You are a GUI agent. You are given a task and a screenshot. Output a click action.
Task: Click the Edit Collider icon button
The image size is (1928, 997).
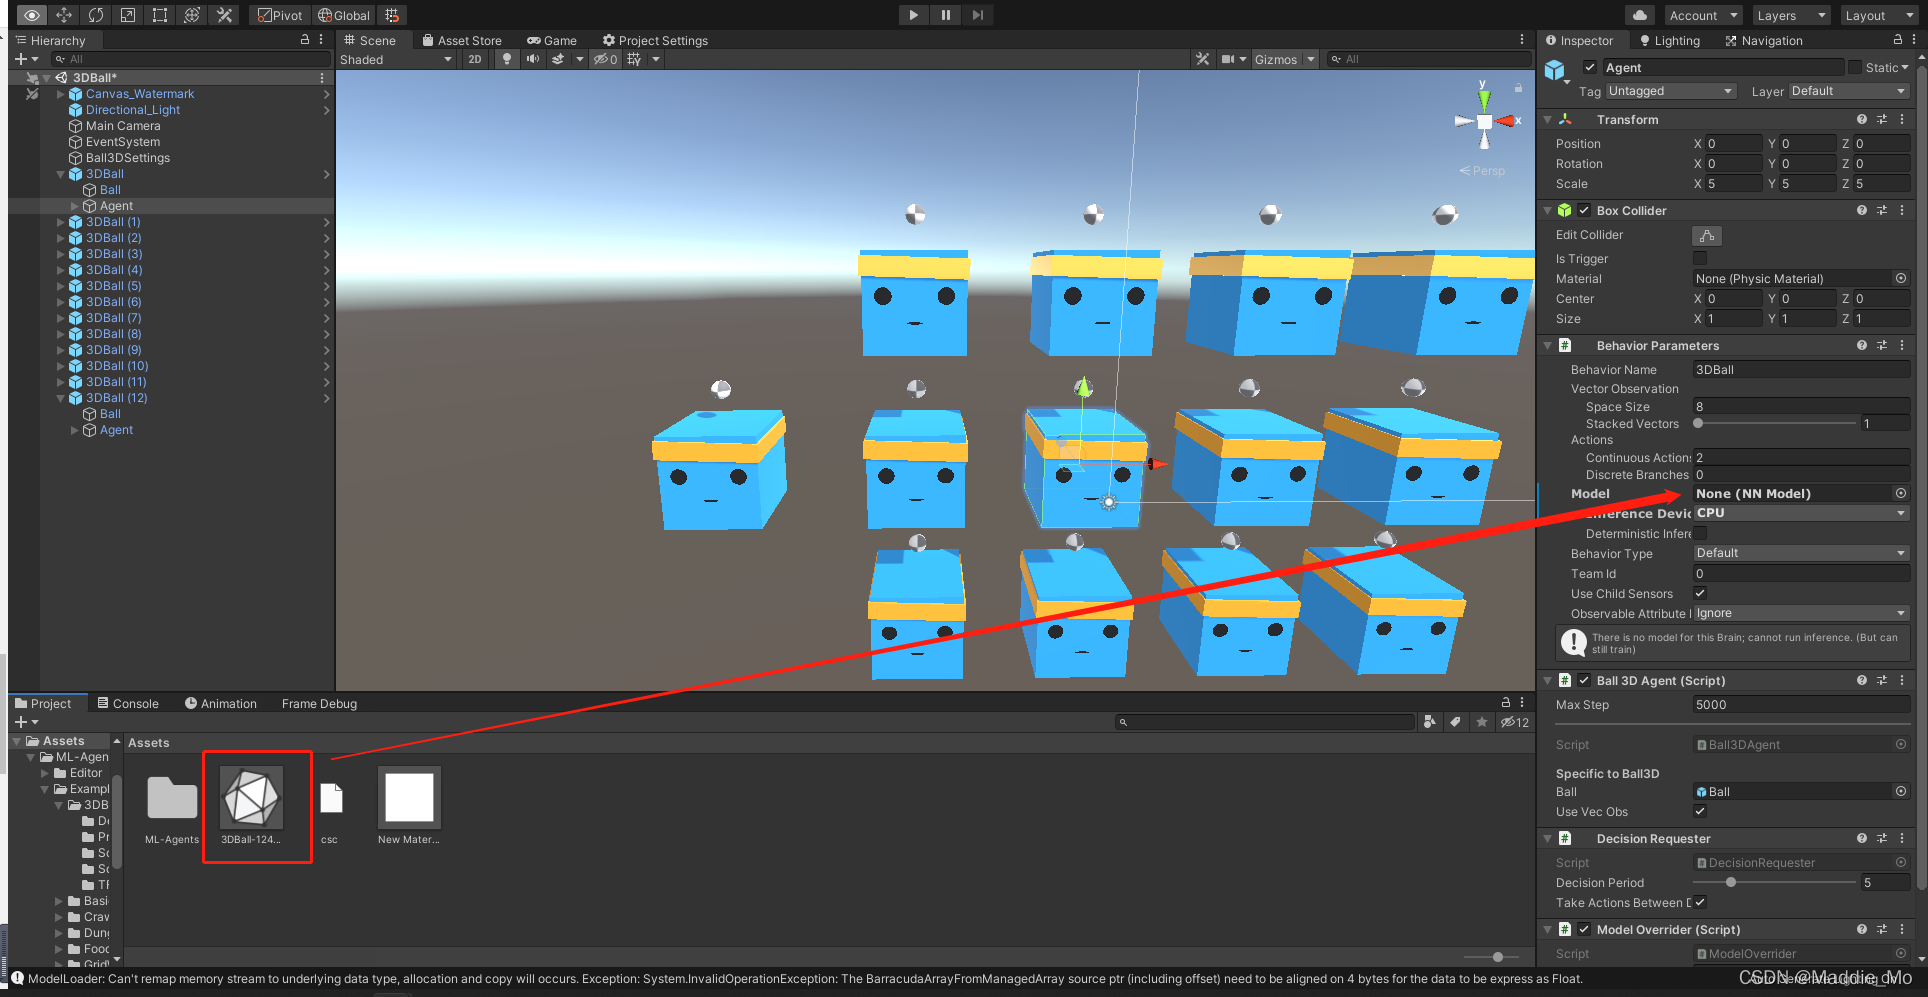1707,236
